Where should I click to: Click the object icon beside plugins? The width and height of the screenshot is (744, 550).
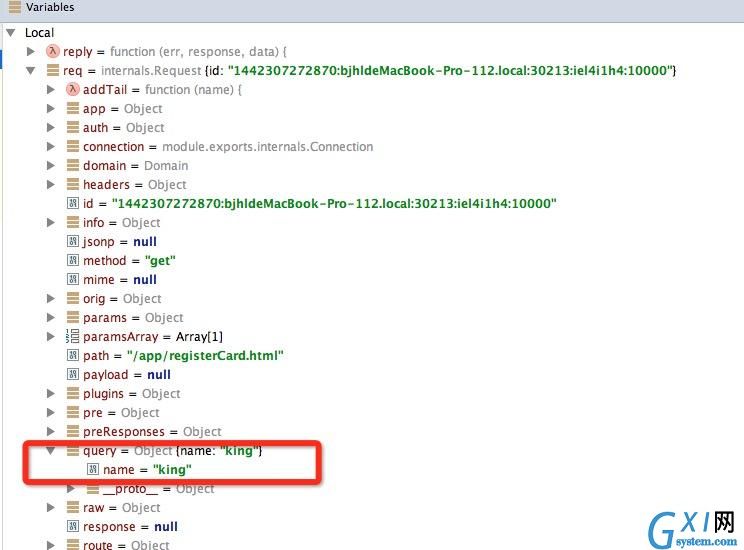[73, 393]
